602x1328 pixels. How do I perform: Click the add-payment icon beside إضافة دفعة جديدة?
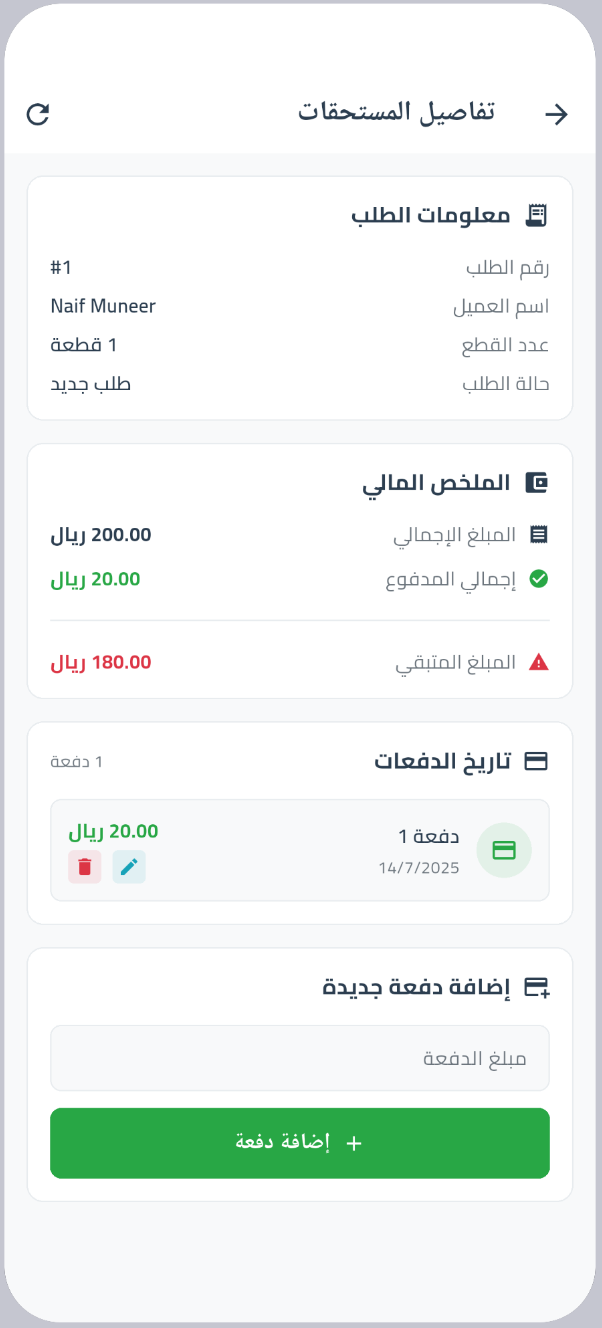[538, 986]
